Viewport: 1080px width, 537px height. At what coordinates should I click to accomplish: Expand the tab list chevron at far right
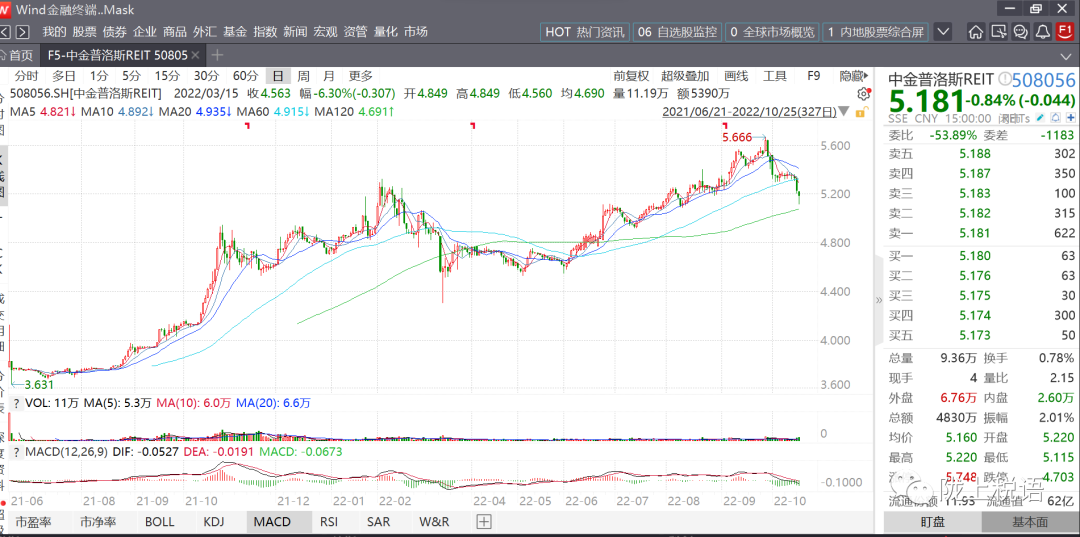(x=1066, y=56)
